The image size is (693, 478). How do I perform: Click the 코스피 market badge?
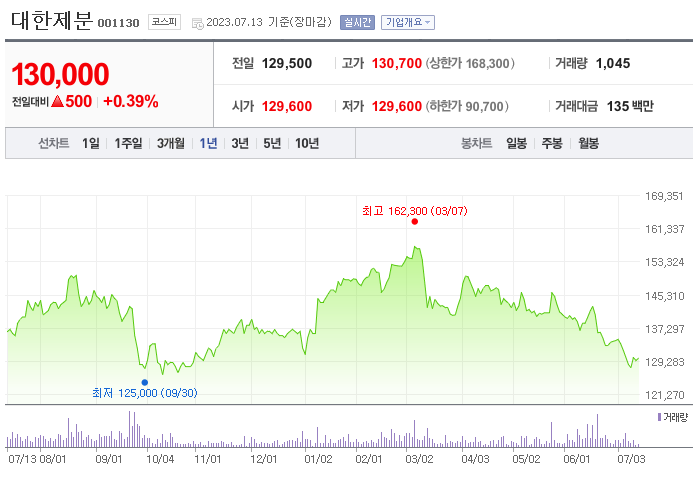(164, 22)
